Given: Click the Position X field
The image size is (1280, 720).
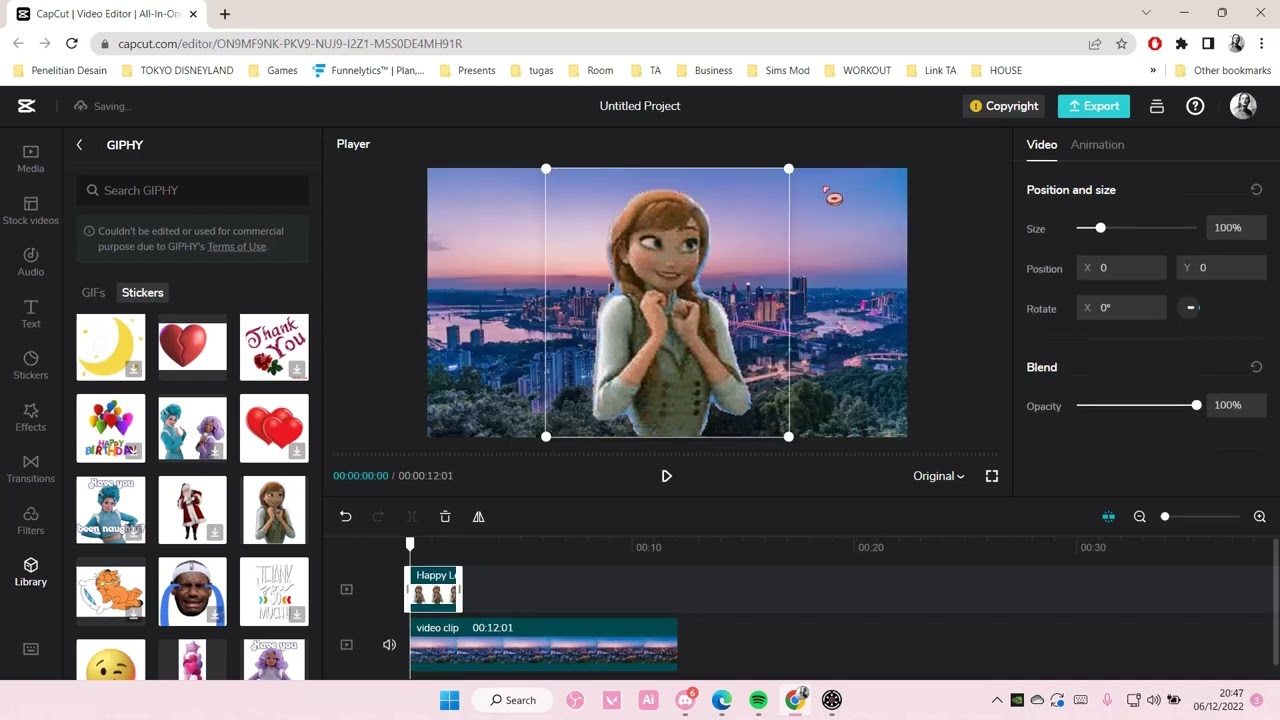Looking at the screenshot, I should tap(1122, 268).
